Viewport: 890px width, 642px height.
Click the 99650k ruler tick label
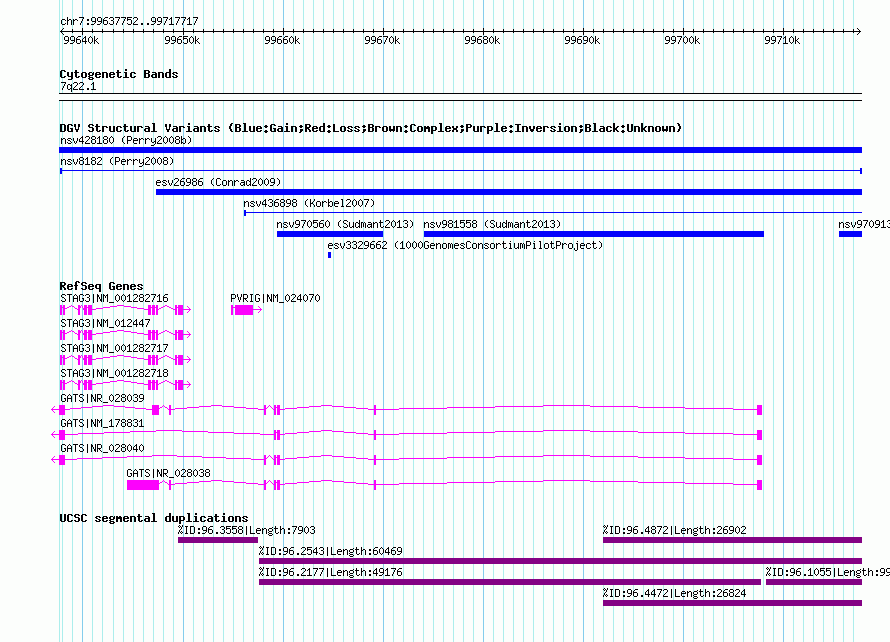tap(182, 40)
